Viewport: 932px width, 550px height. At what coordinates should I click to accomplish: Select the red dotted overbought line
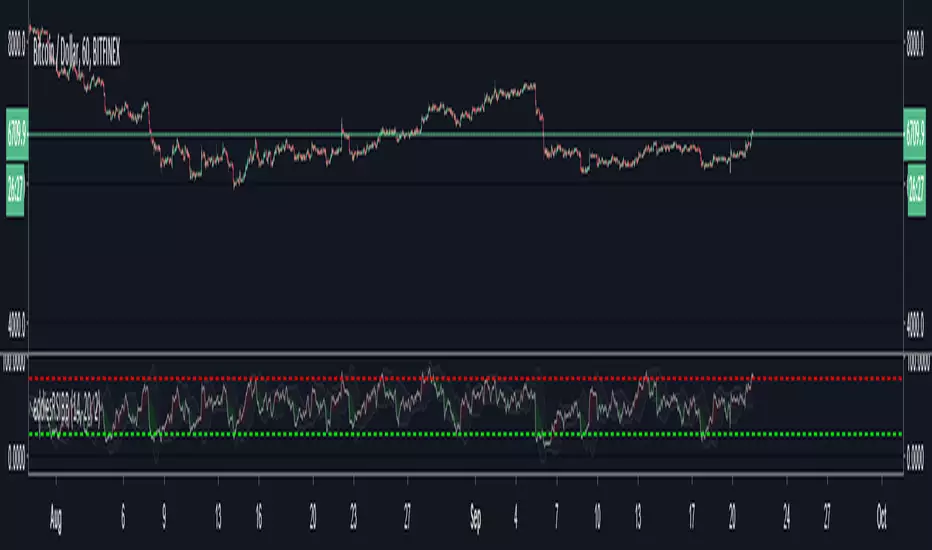466,378
